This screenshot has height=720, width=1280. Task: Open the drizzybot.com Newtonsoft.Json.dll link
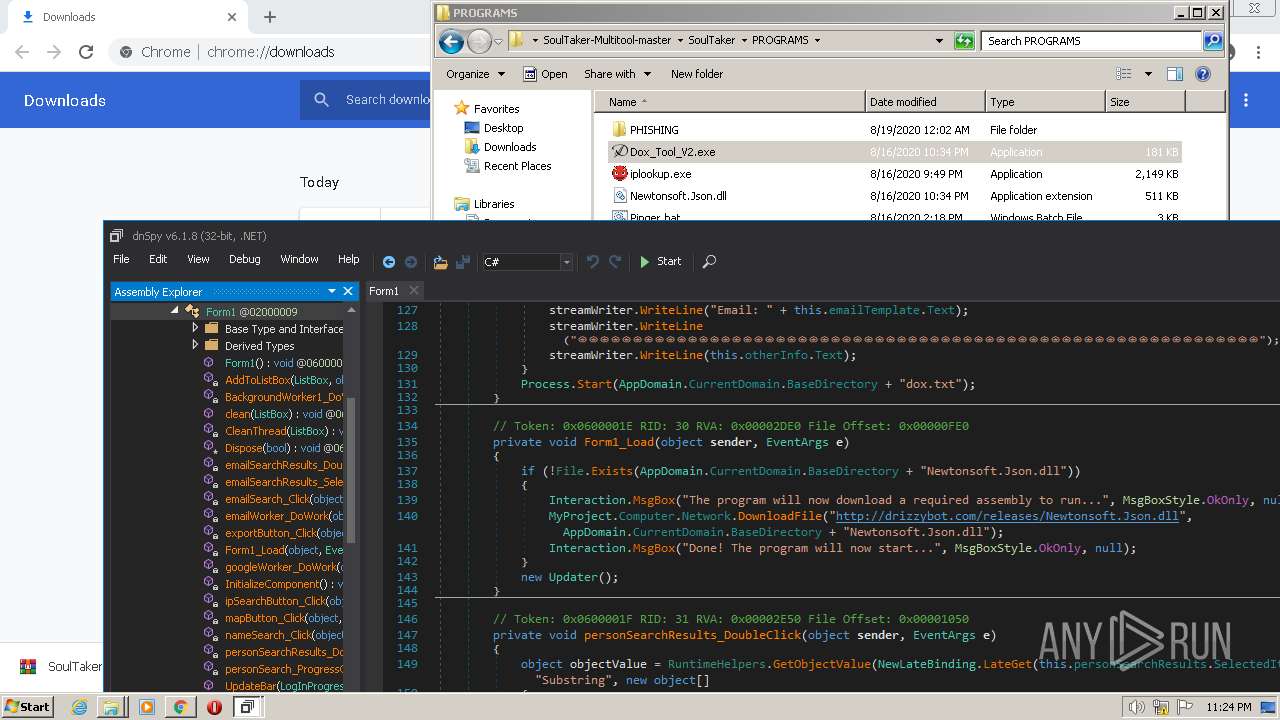1007,516
